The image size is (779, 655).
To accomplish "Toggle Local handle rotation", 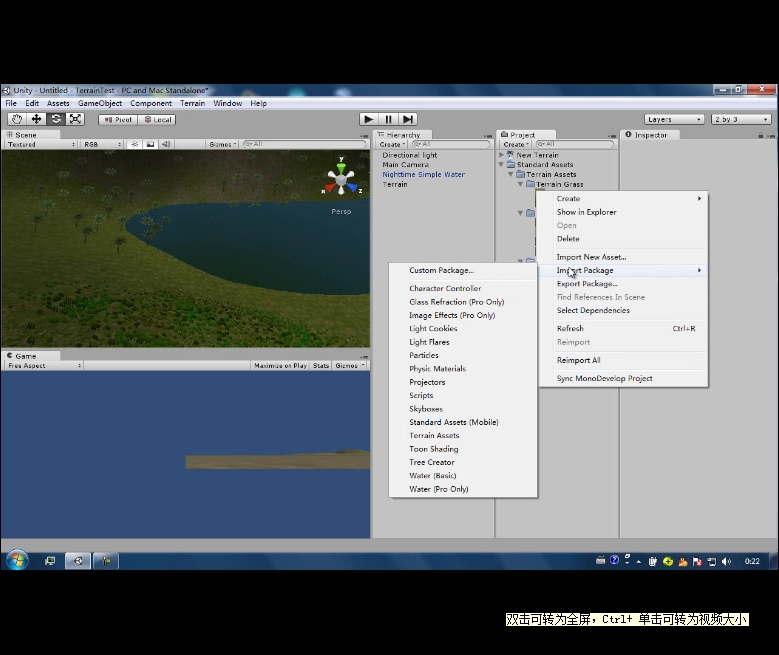I will point(157,120).
